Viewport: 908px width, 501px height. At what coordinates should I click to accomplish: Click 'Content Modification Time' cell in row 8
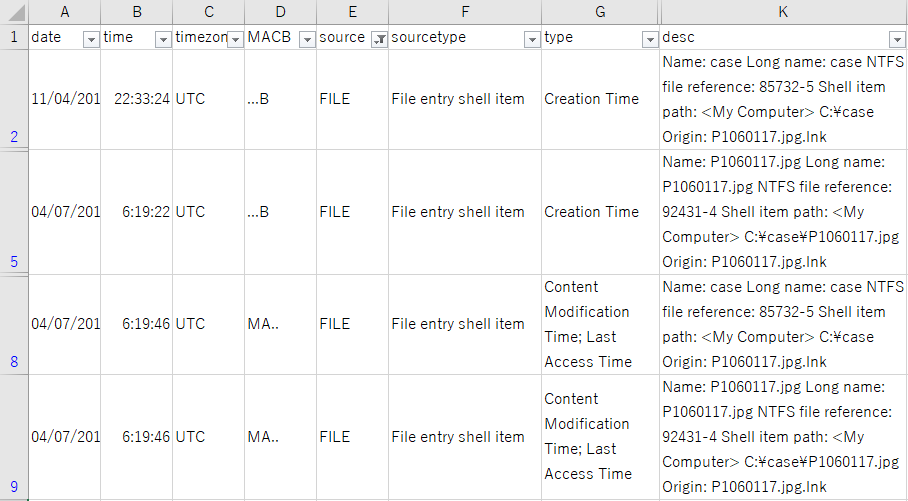pyautogui.click(x=600, y=324)
